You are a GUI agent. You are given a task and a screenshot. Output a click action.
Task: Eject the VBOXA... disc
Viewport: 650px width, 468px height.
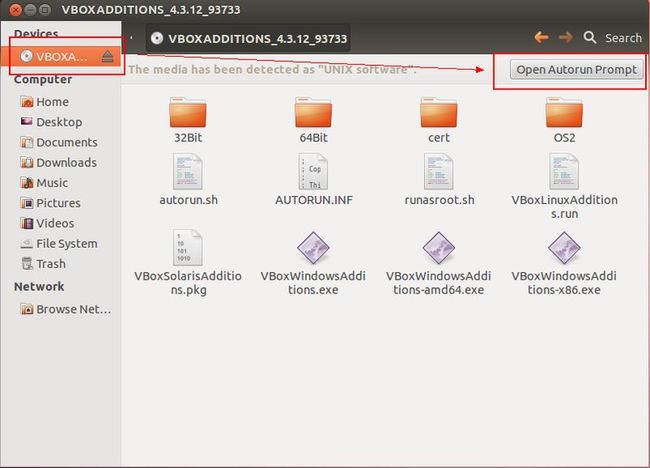107,57
